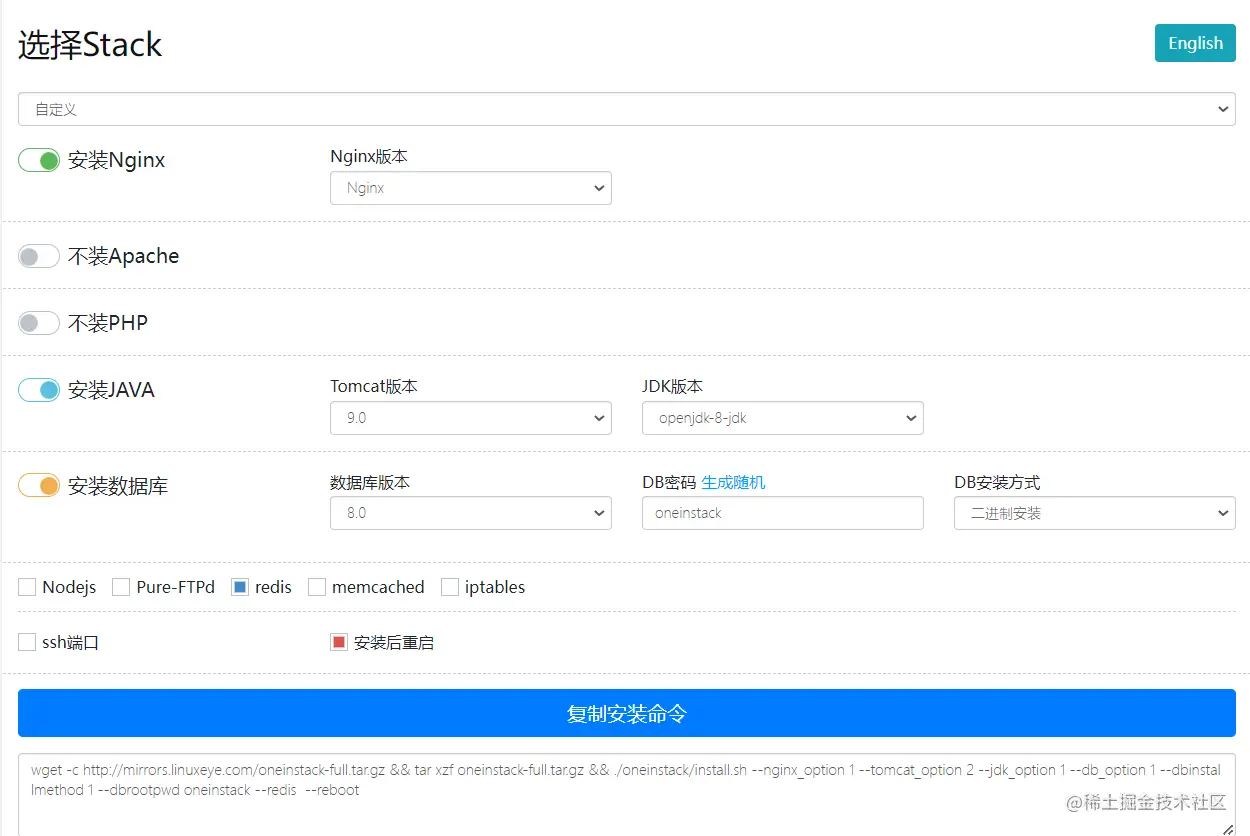Viewport: 1250px width, 836px height.
Task: Check the iptables checkbox
Action: [x=450, y=587]
